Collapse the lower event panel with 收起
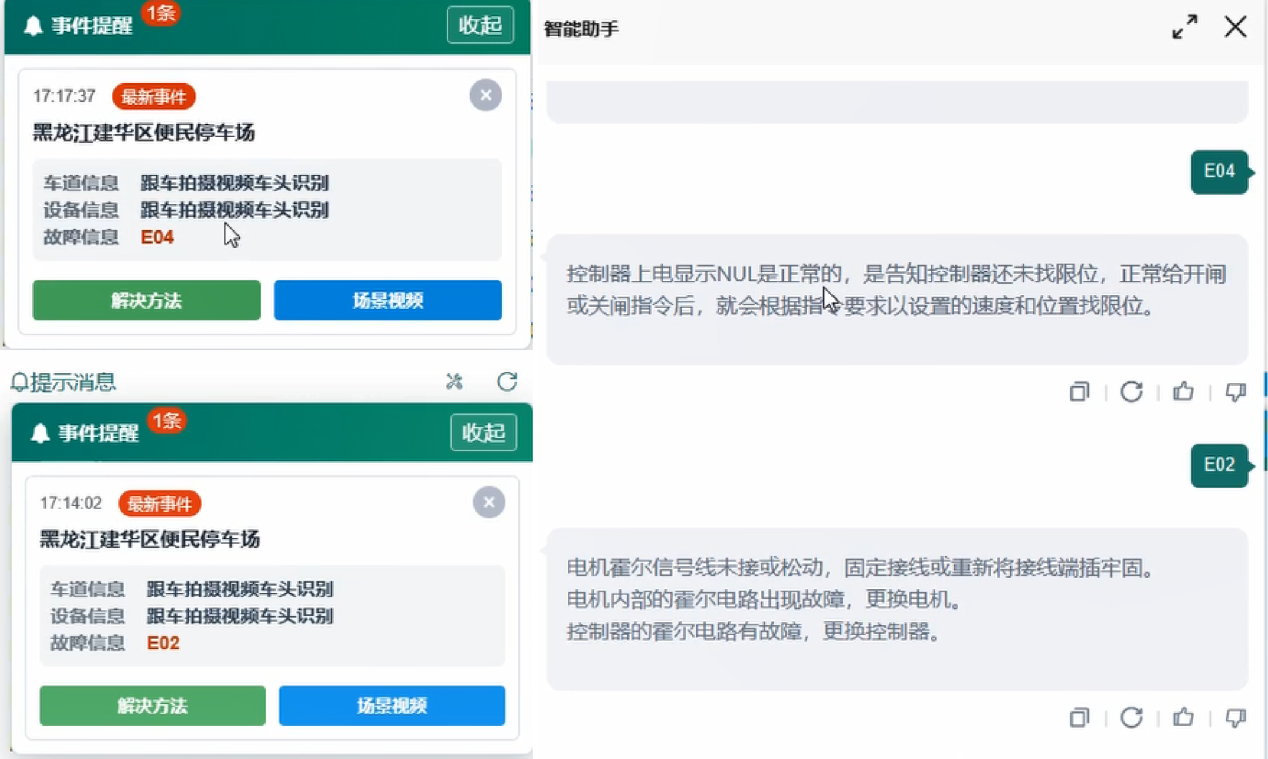This screenshot has width=1268, height=759. coord(484,432)
